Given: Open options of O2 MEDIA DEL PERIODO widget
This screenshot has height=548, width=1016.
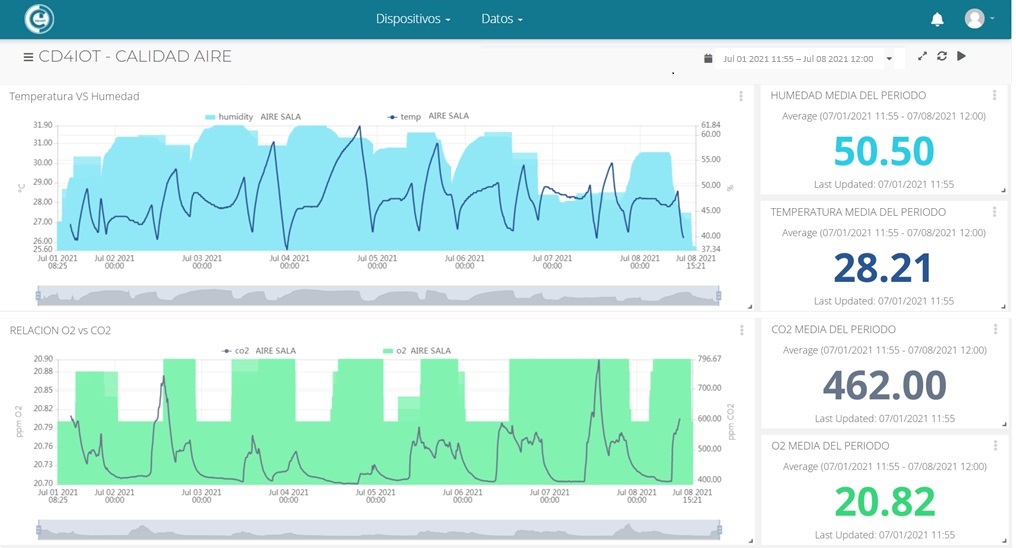Looking at the screenshot, I should (995, 446).
